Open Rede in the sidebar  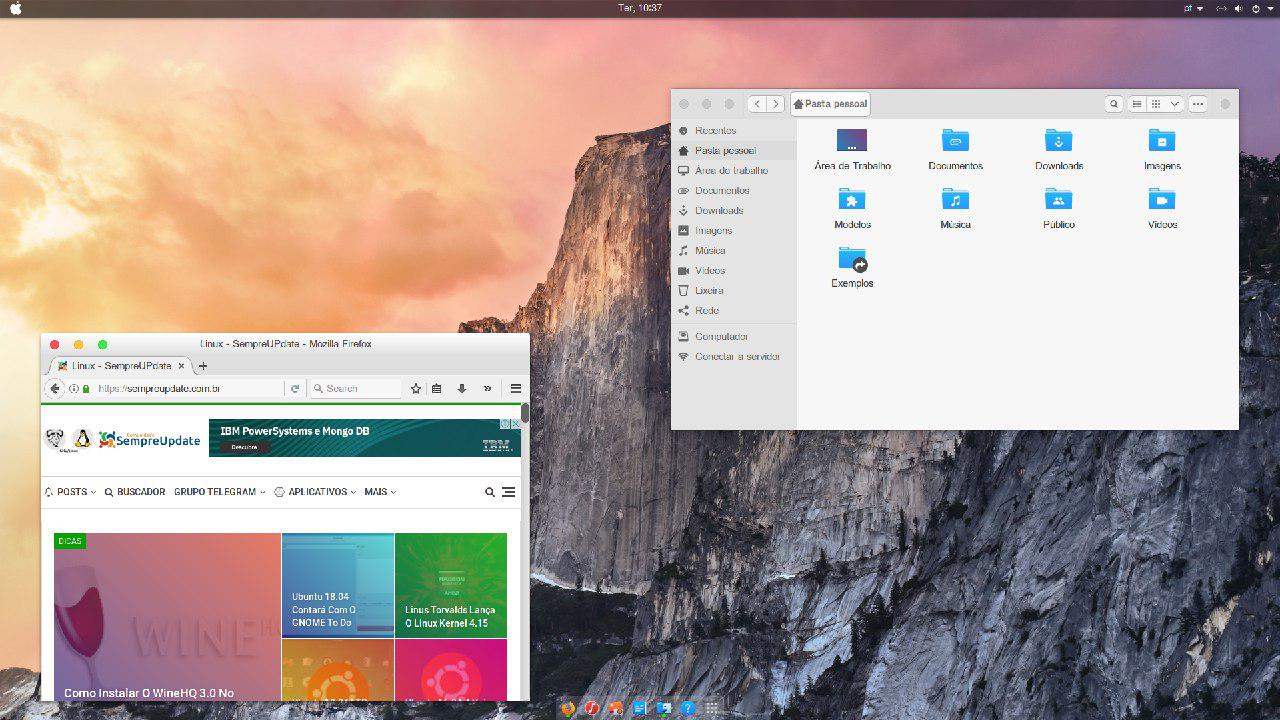tap(733, 310)
